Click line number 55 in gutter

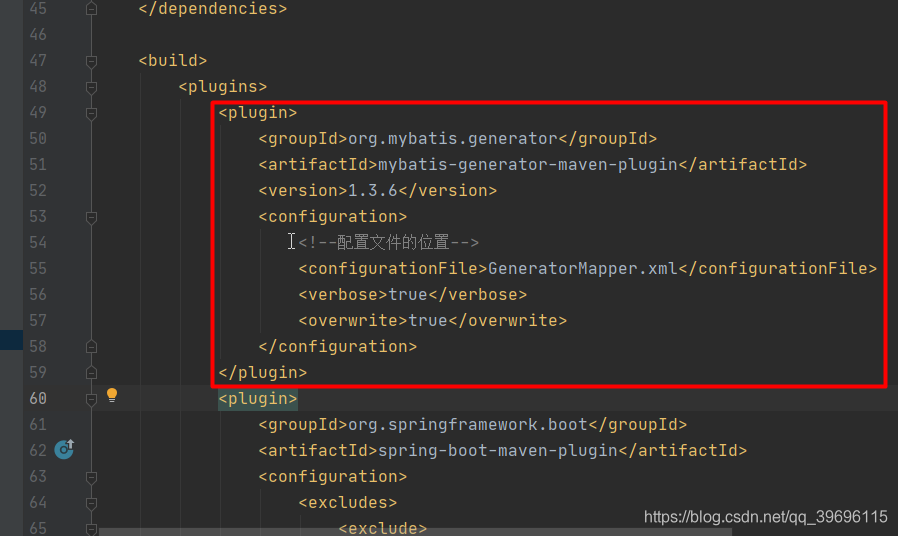click(38, 269)
